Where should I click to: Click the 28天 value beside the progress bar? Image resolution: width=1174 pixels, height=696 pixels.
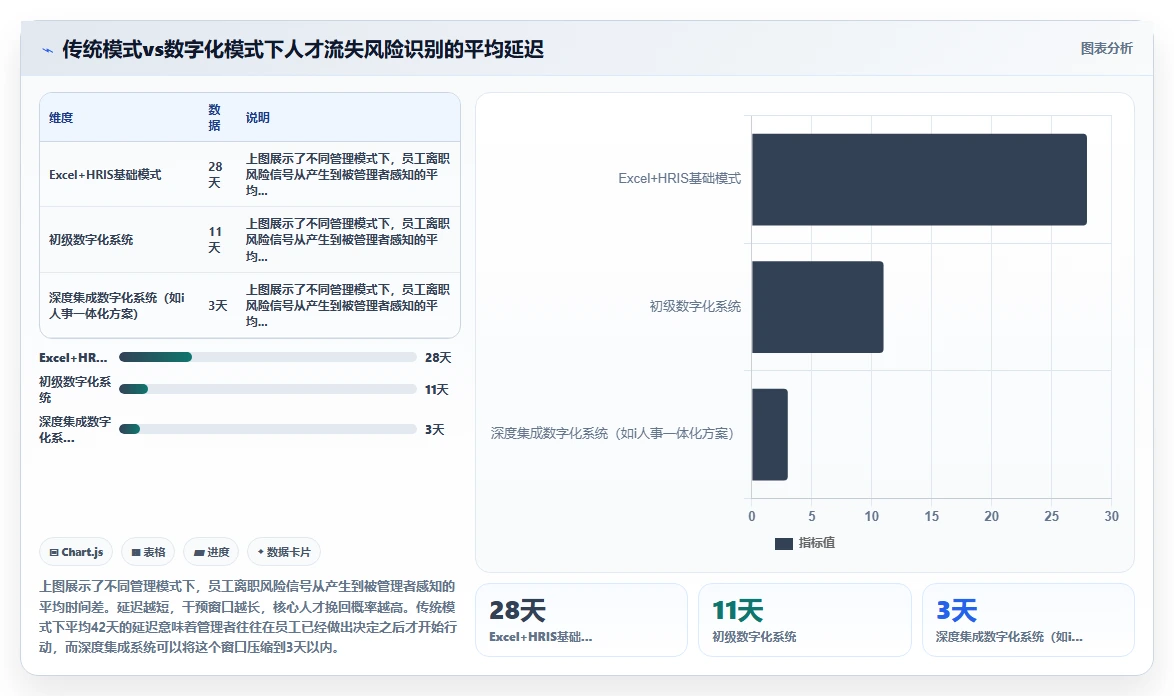coord(438,358)
